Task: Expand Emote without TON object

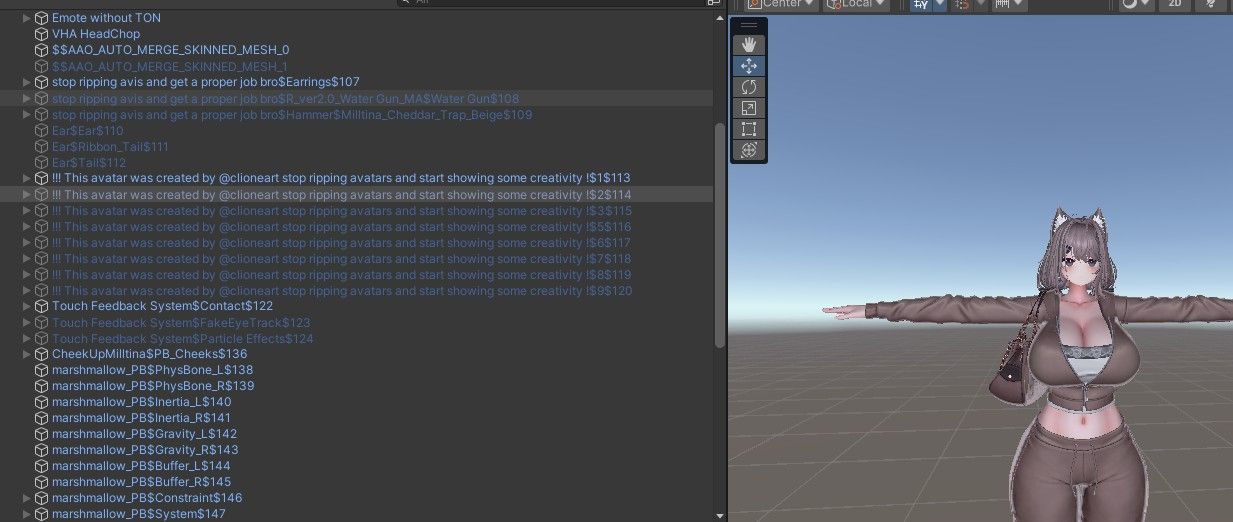Action: 27,18
